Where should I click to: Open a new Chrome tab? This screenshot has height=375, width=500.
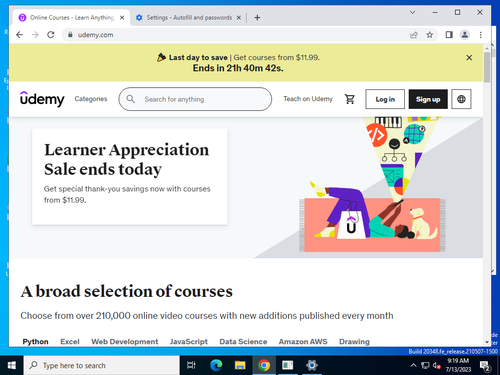click(x=257, y=18)
